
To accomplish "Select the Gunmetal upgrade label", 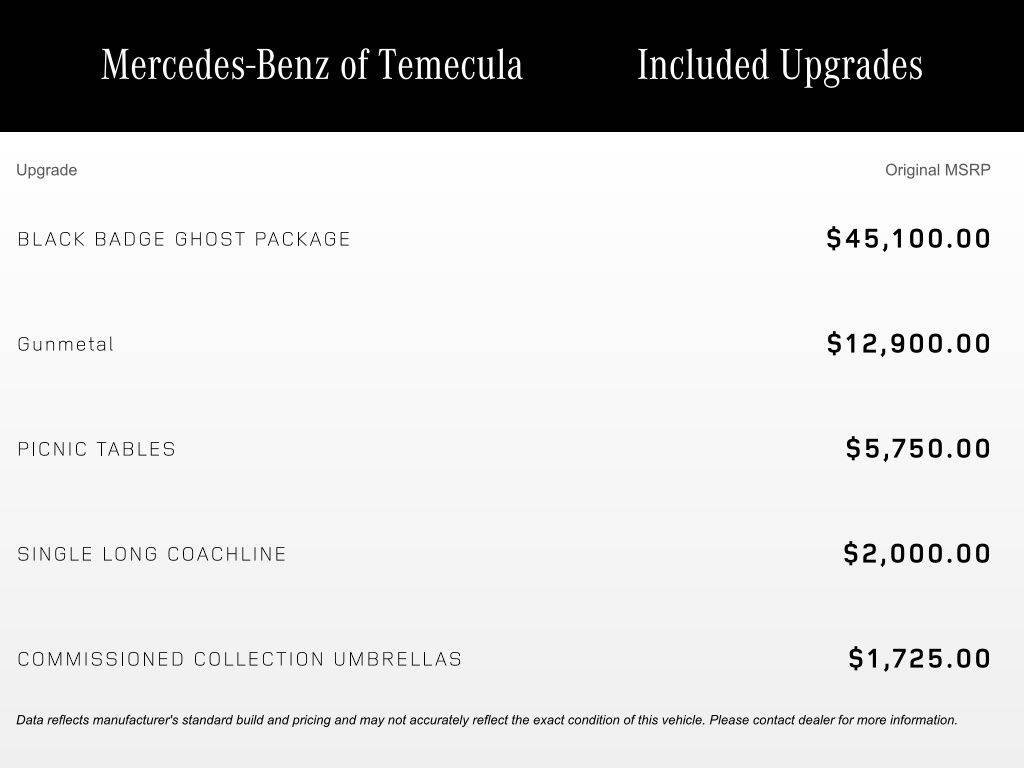I will (65, 344).
